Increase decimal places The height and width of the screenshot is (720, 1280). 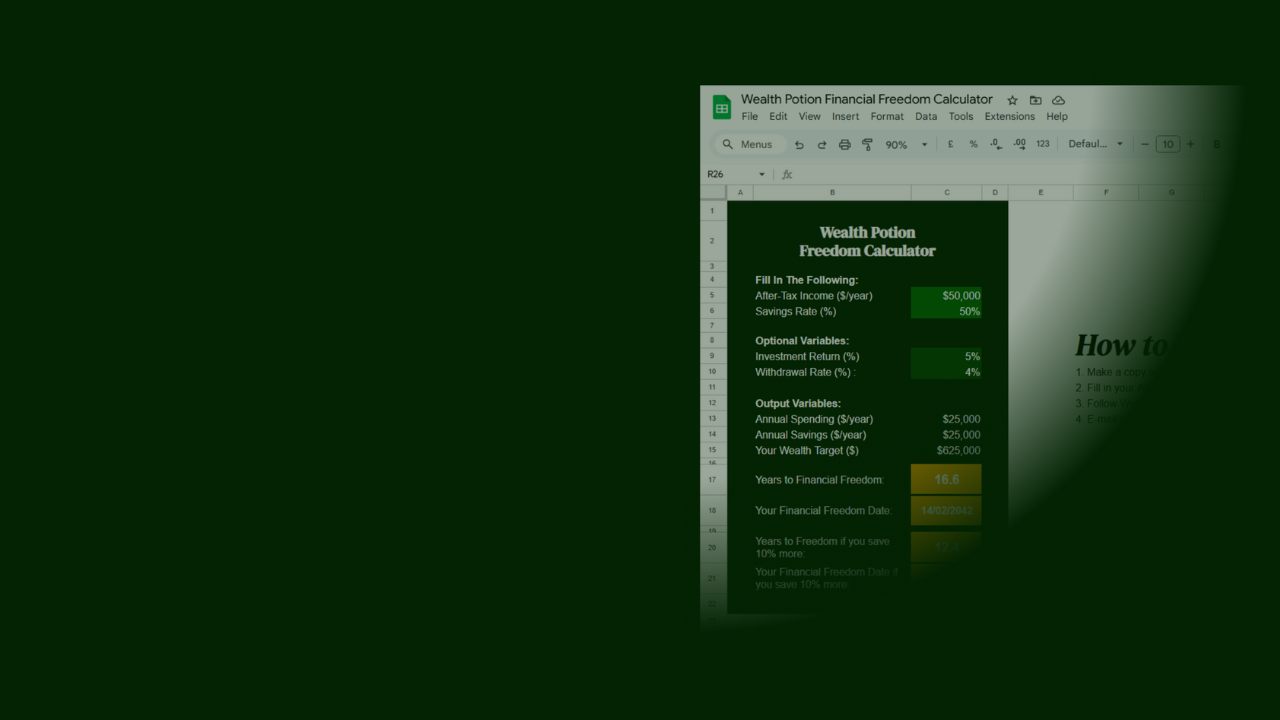pos(1019,144)
